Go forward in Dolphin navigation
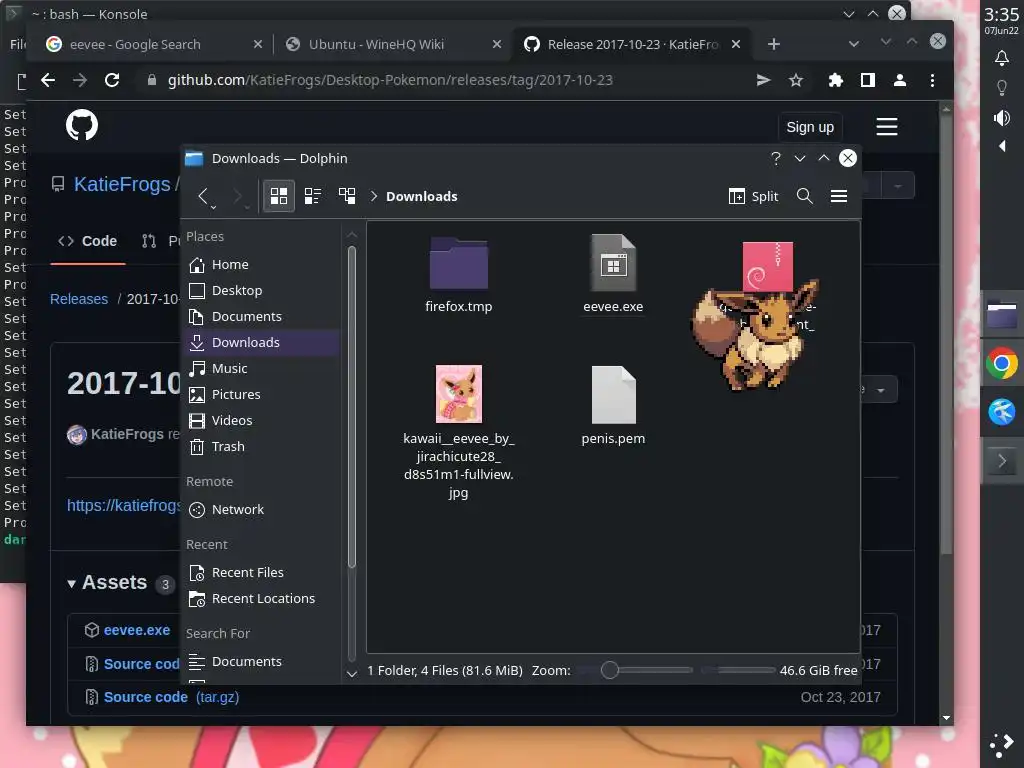The width and height of the screenshot is (1024, 768). pos(238,196)
